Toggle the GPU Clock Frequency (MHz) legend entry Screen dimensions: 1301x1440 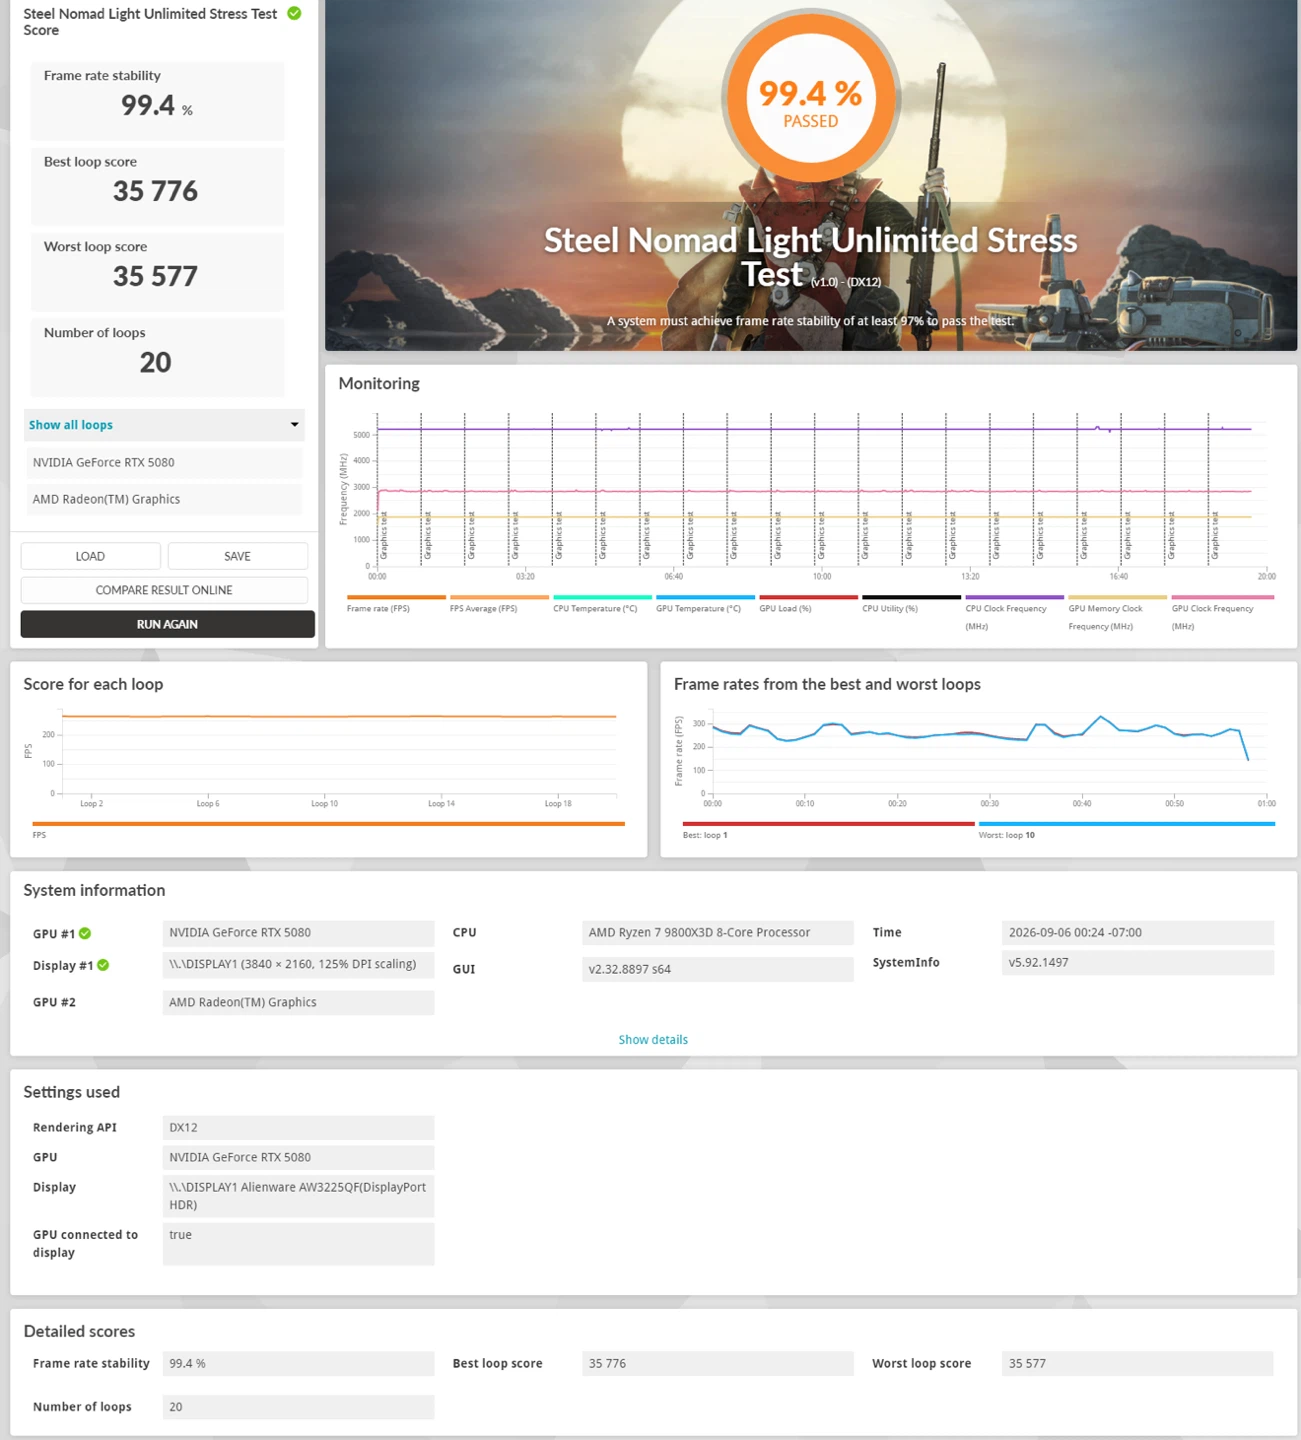pyautogui.click(x=1222, y=613)
